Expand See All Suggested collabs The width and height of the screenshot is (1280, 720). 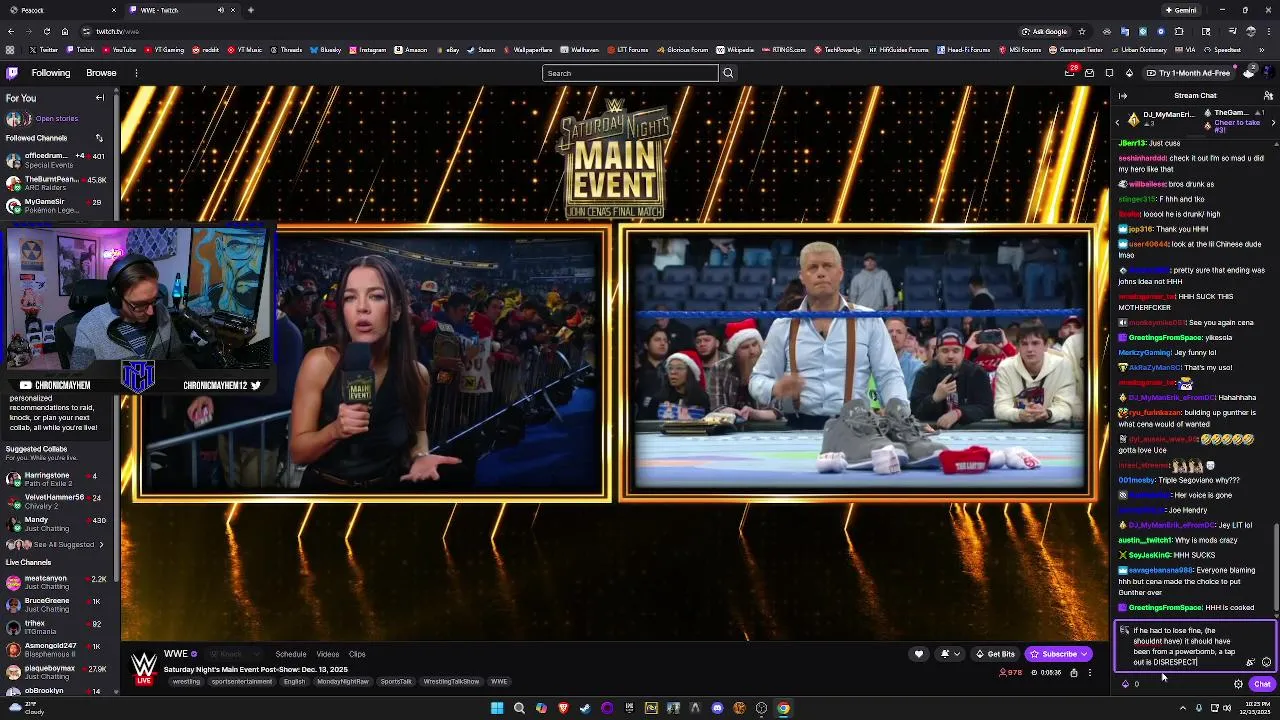click(55, 545)
